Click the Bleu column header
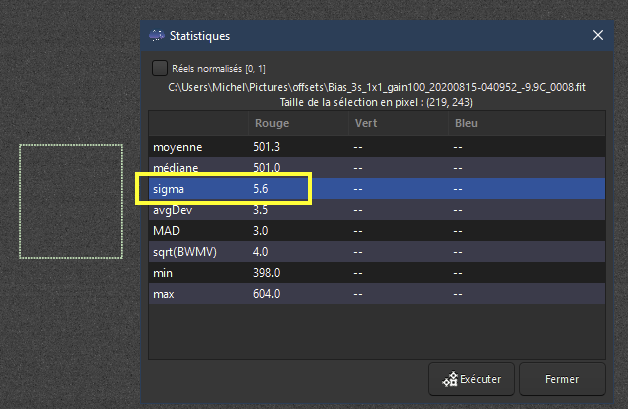Screen dimensions: 628x409 pos(466,124)
